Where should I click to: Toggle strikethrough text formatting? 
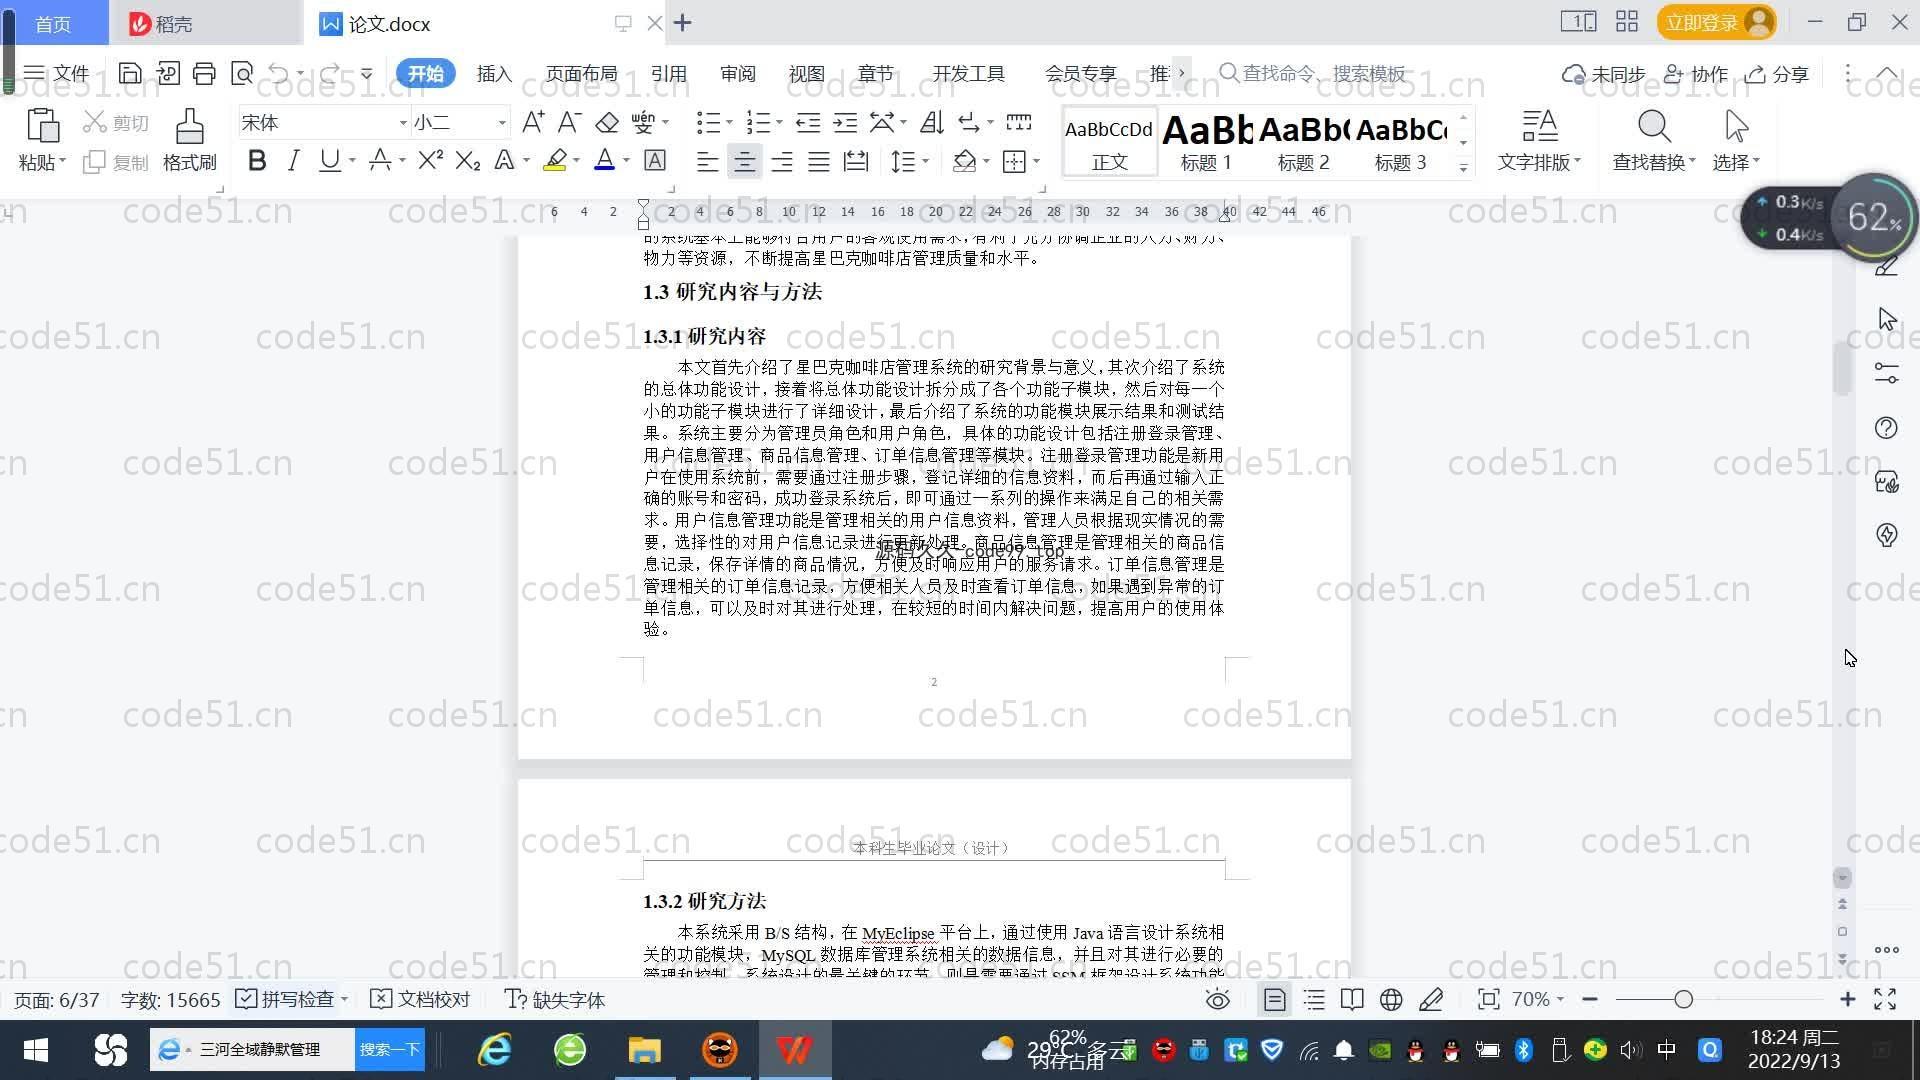(380, 160)
